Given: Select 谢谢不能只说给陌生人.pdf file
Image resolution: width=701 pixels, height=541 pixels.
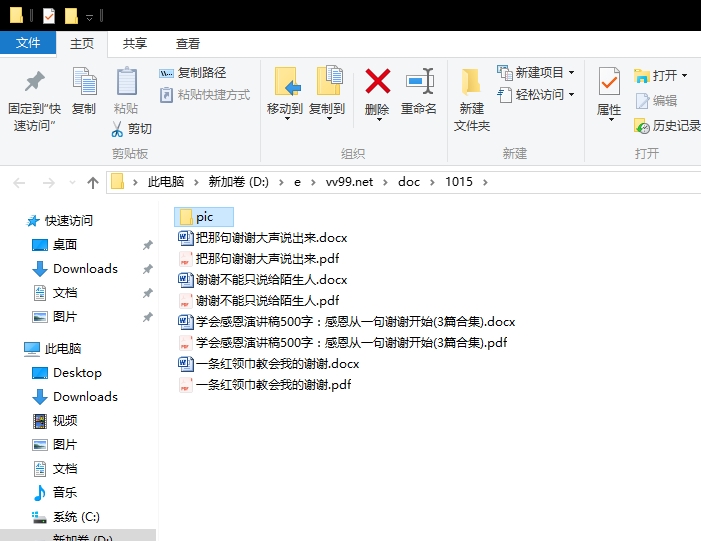Looking at the screenshot, I should click(x=258, y=300).
